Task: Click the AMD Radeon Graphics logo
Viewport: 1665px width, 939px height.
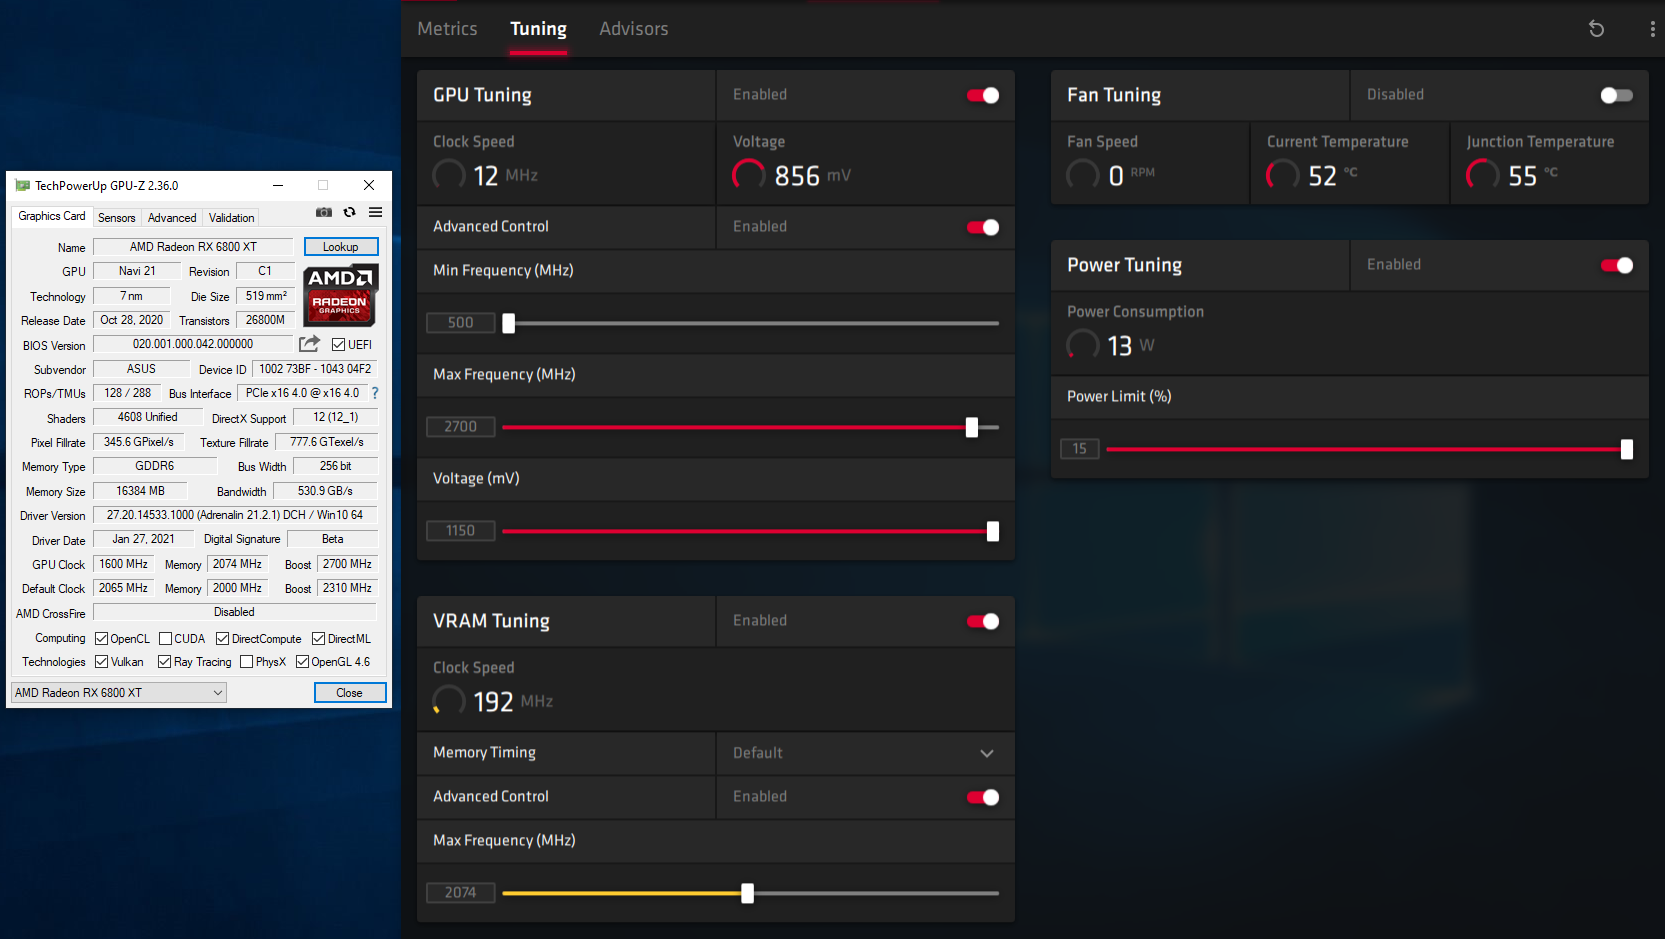Action: pos(340,295)
